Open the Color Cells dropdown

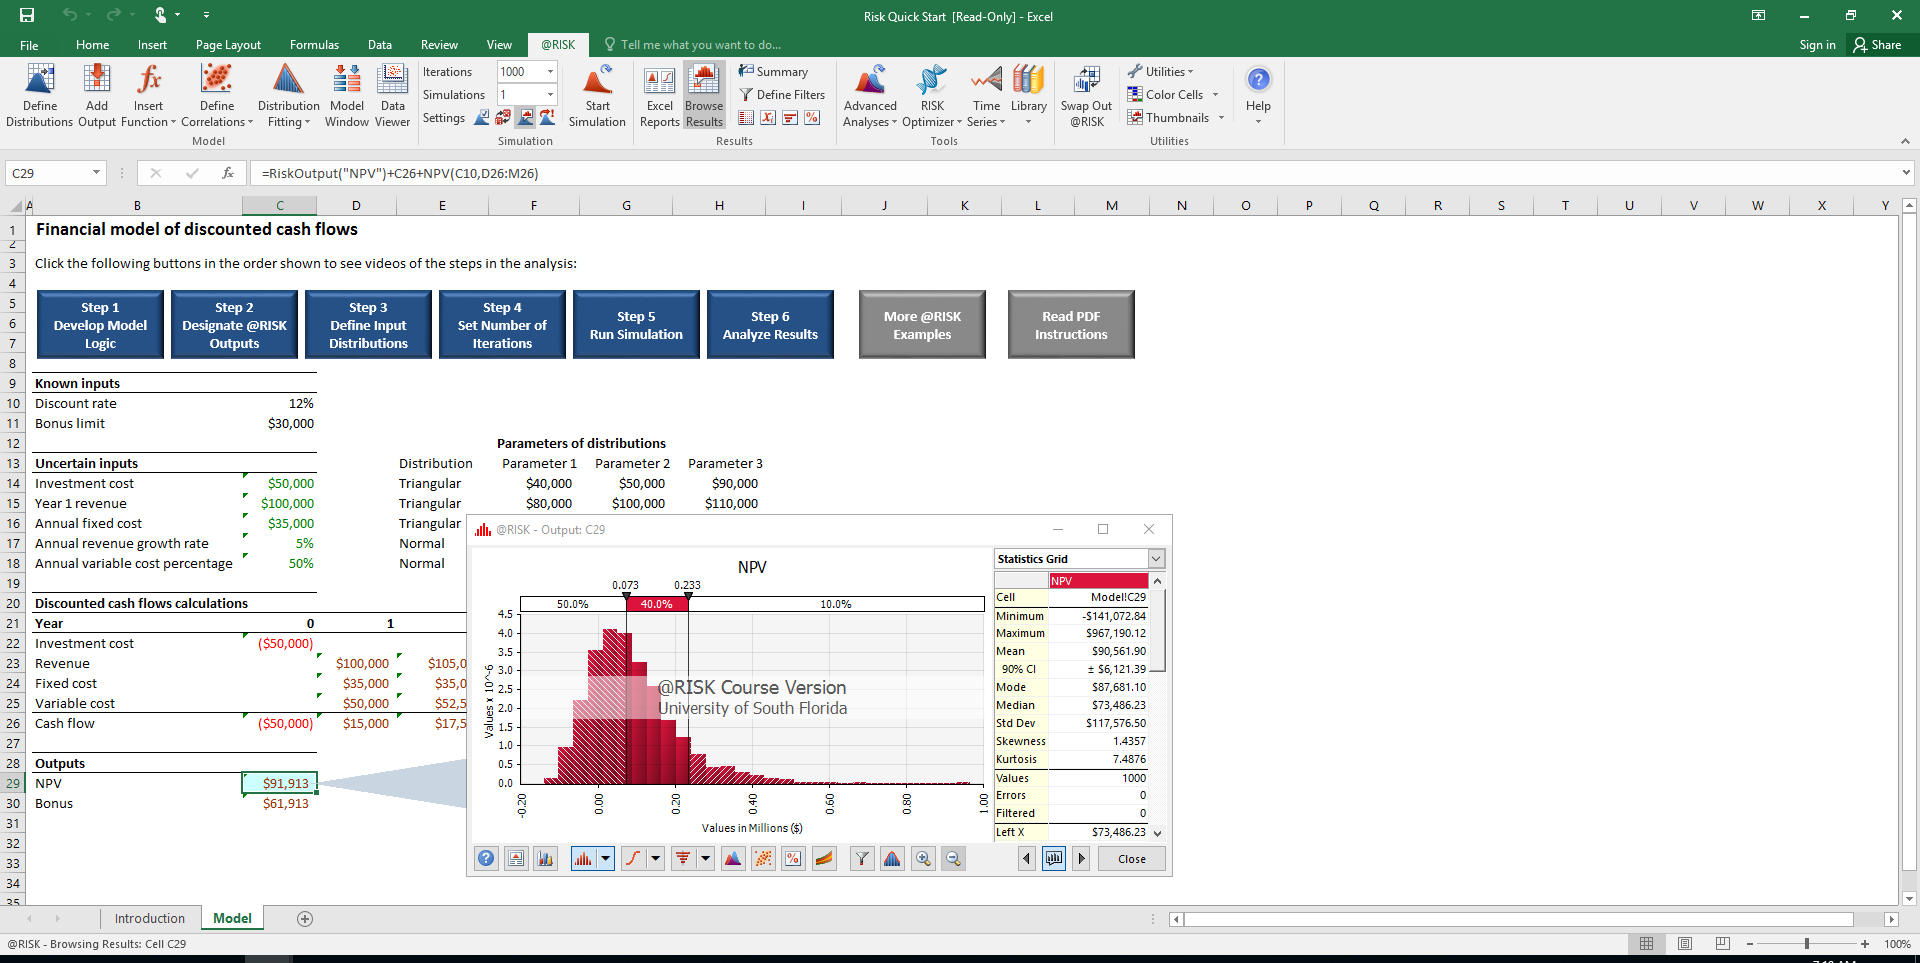pos(1173,95)
